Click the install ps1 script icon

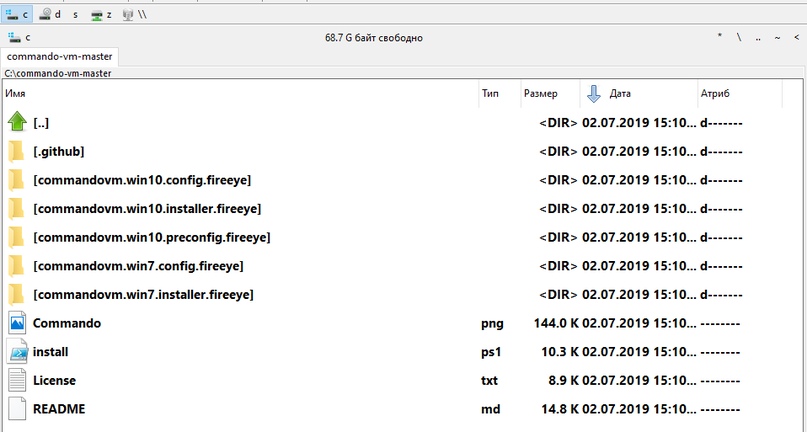tap(17, 352)
